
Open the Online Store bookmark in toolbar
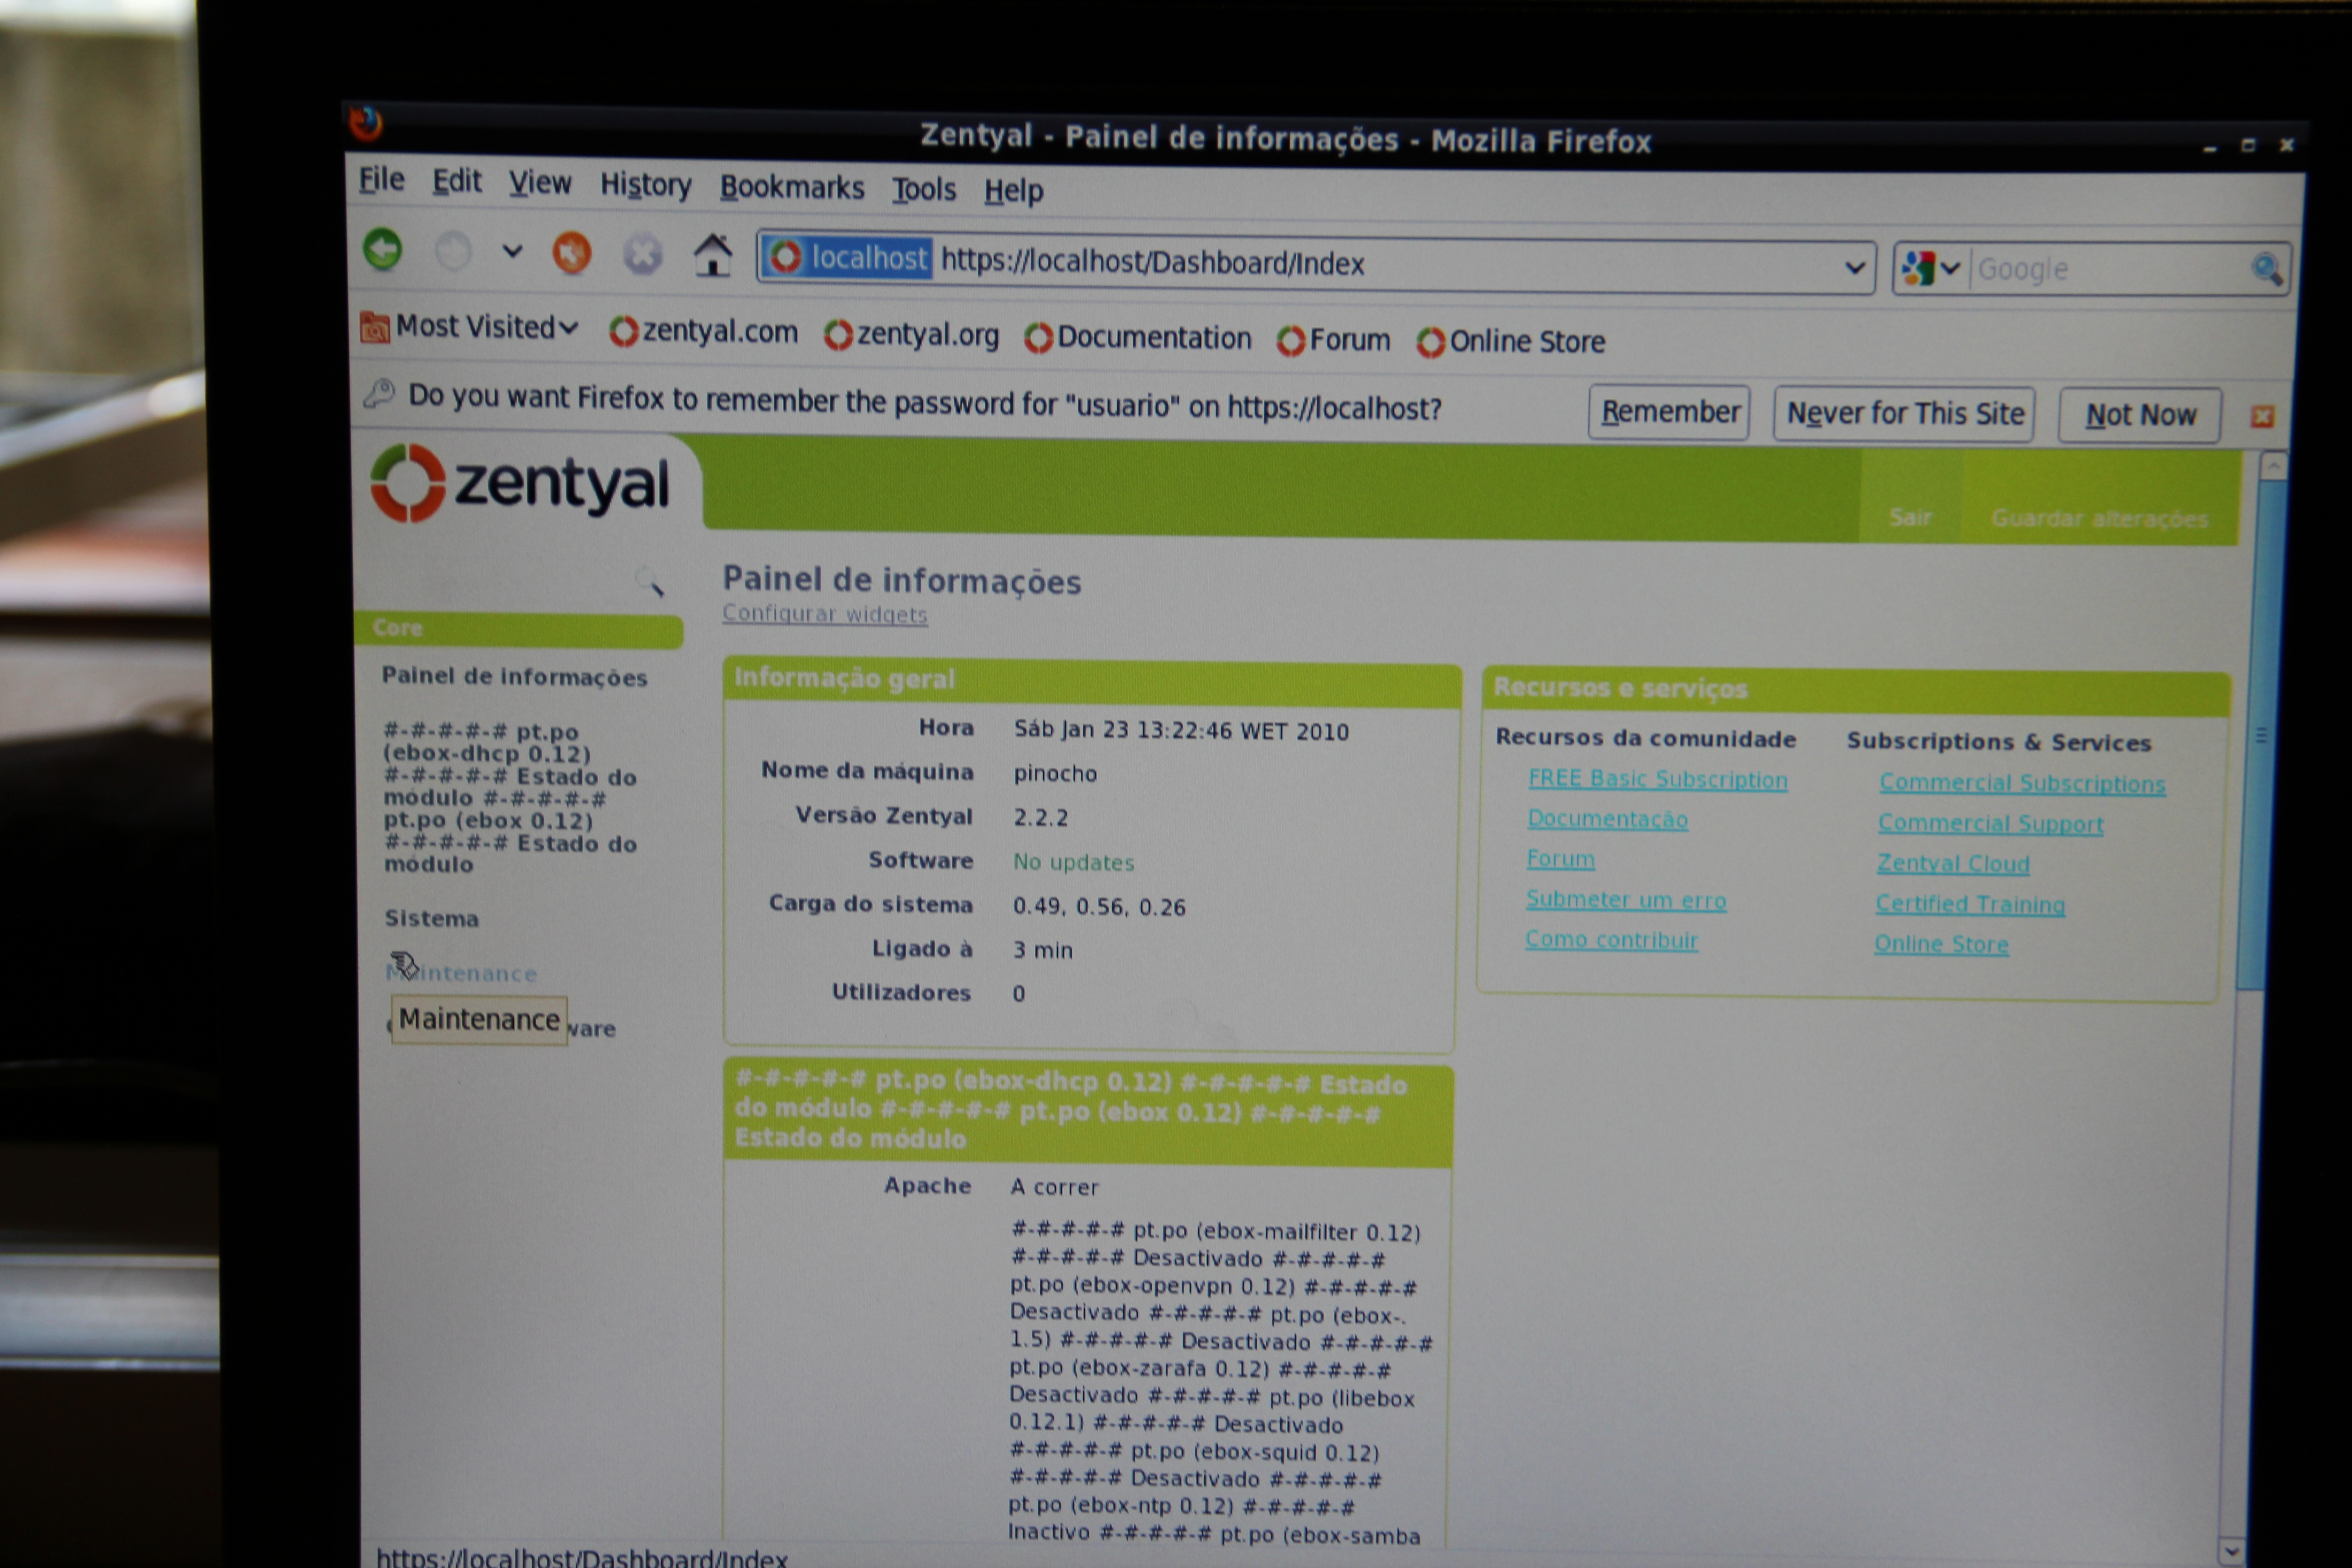tap(1511, 342)
